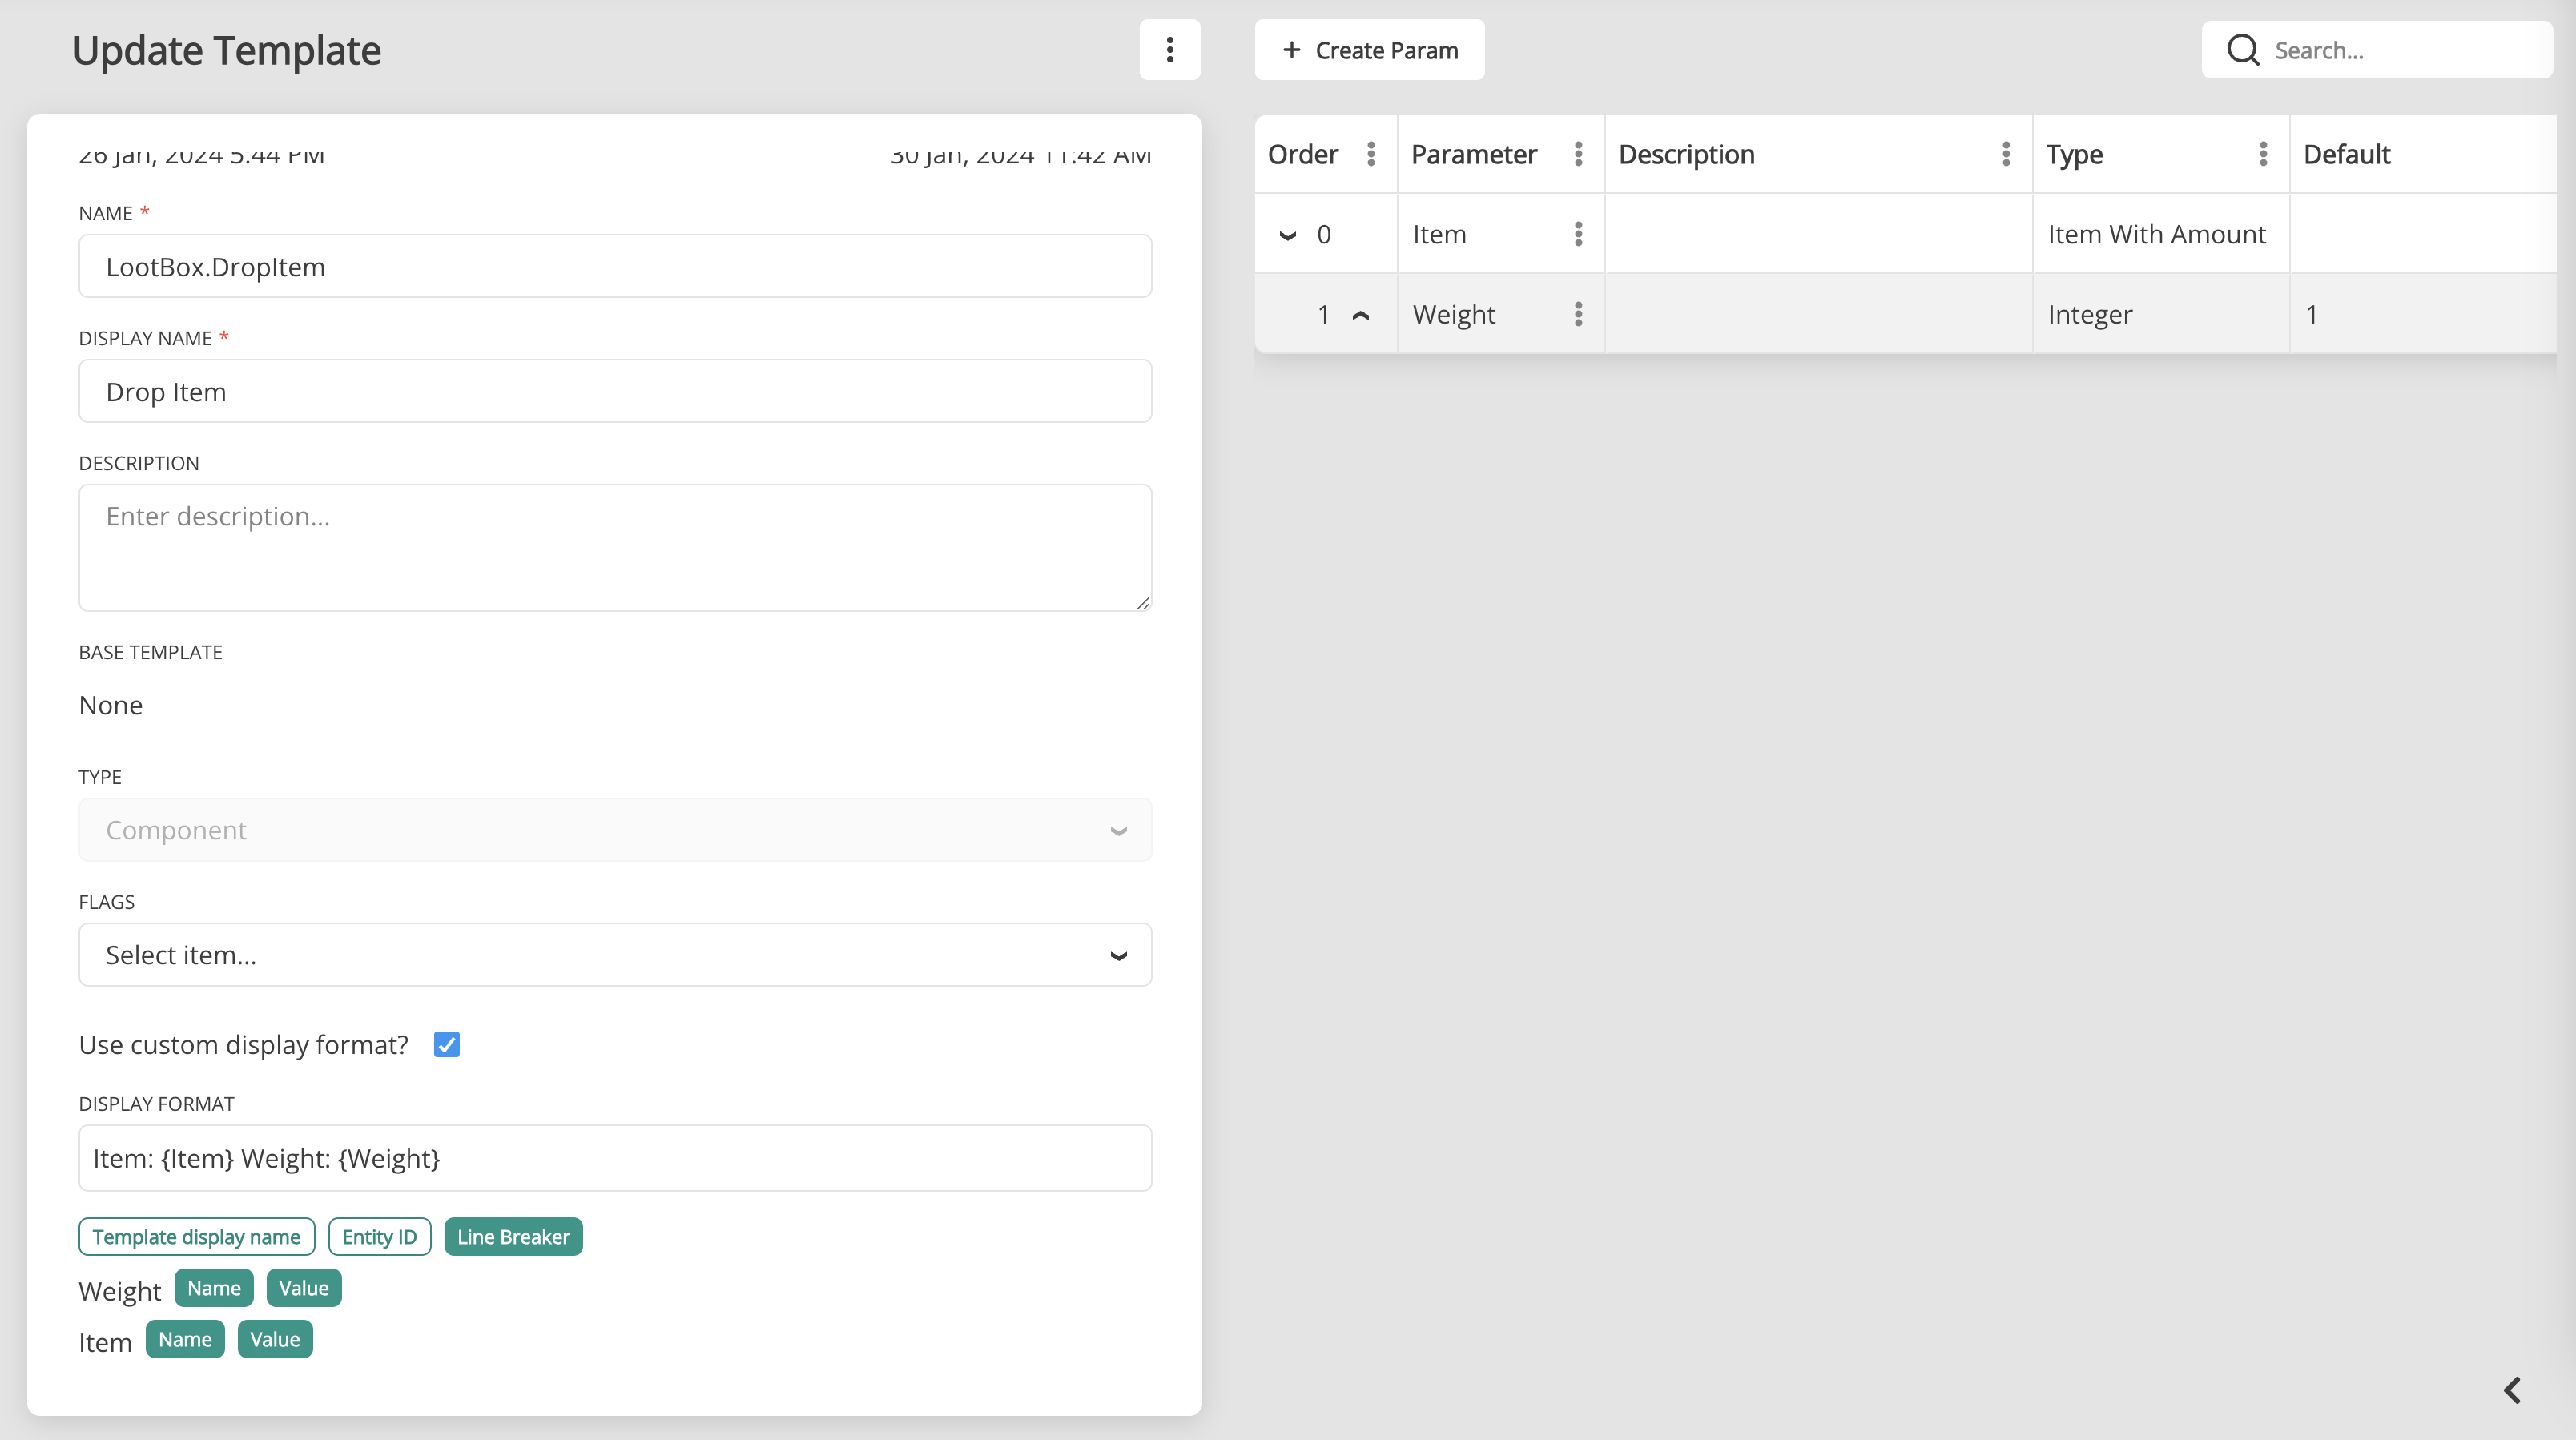
Task: Insert Line Breaker tag
Action: point(513,1237)
